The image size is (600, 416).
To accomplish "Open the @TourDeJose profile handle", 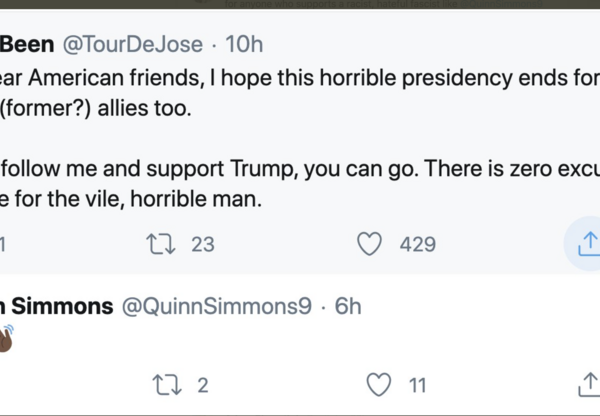I will 134,45.
